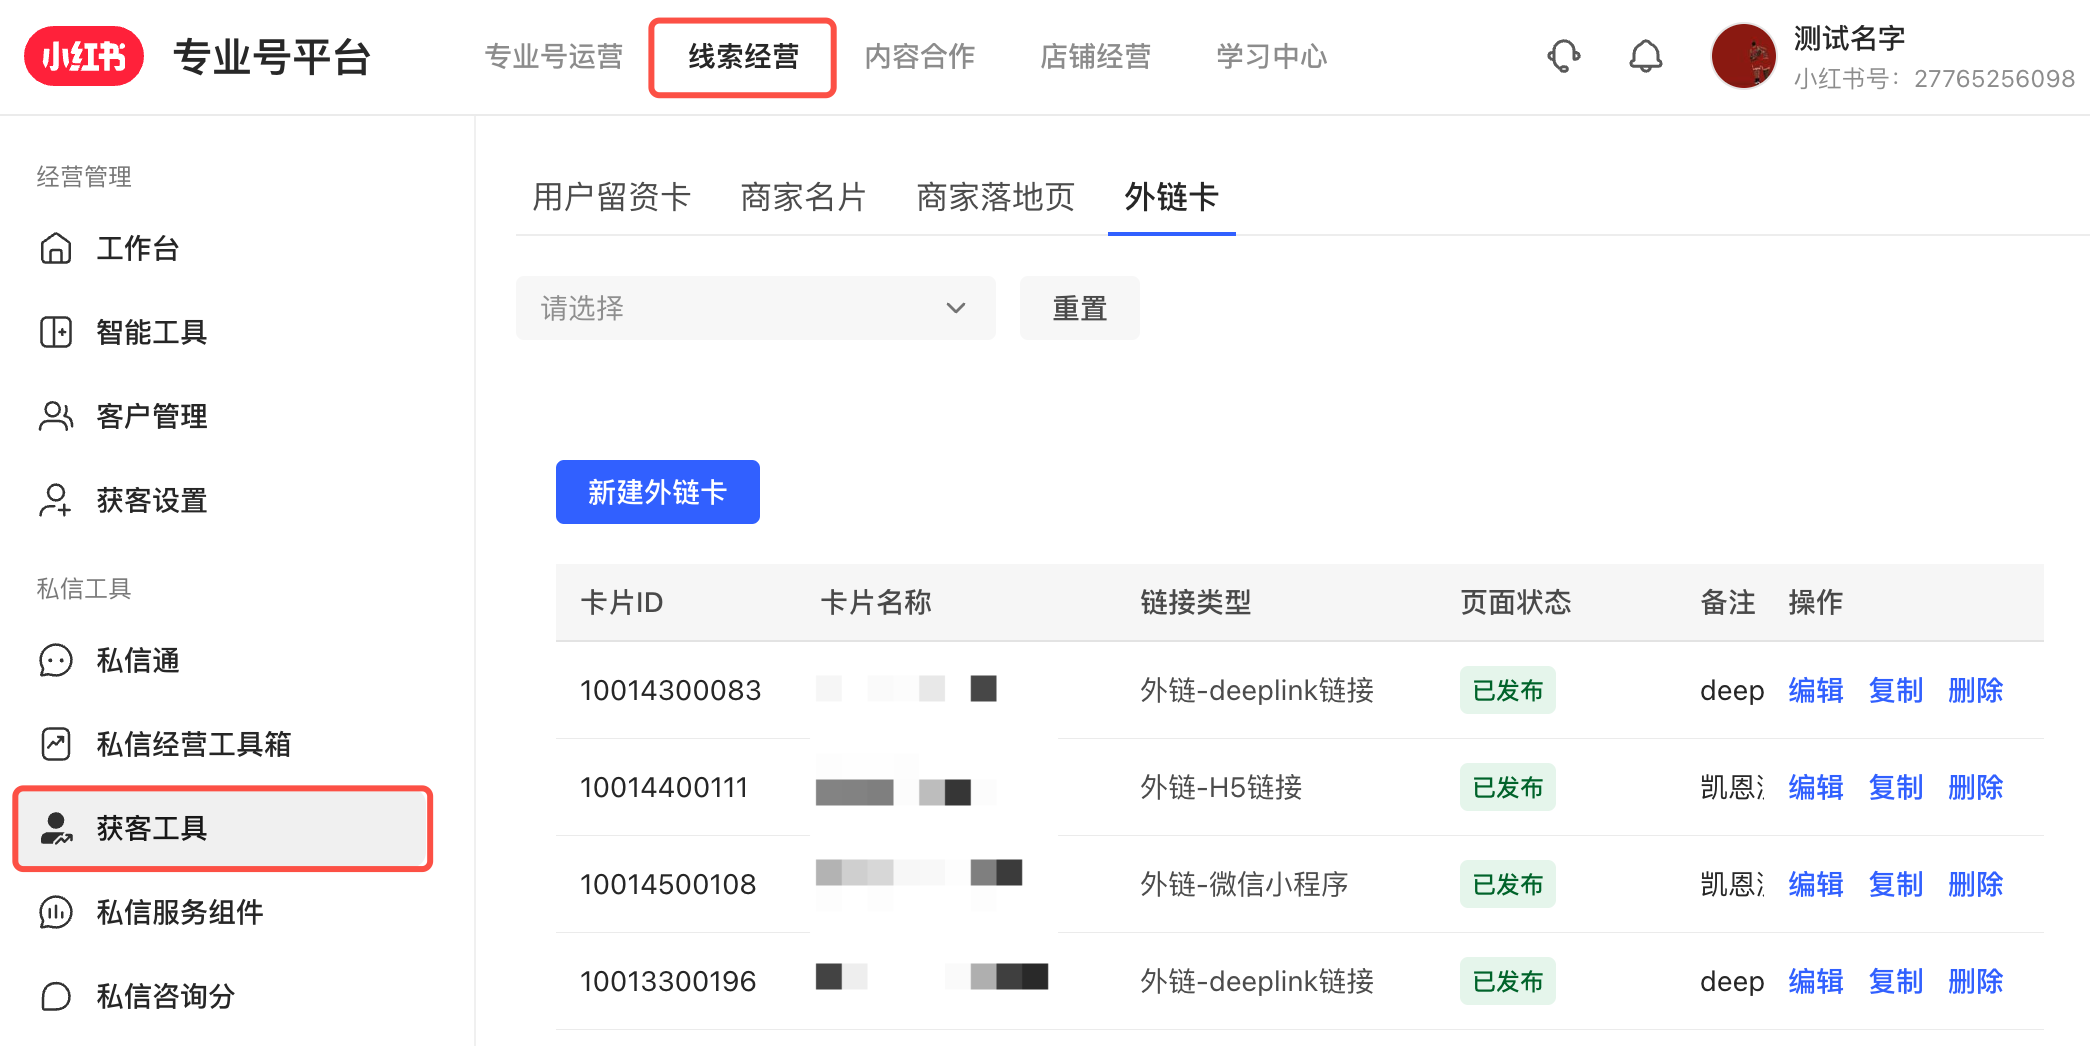Delete card 10013300196
The image size is (2090, 1046).
1976,981
